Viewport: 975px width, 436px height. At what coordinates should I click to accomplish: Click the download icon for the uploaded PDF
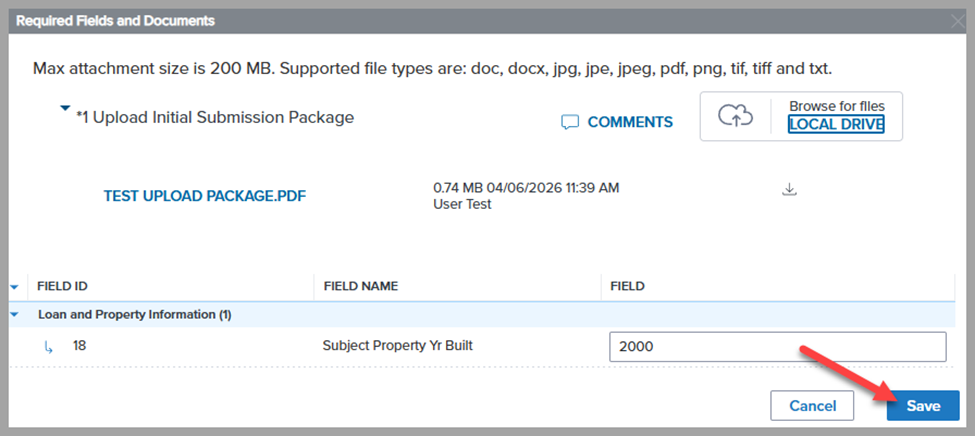tap(789, 190)
